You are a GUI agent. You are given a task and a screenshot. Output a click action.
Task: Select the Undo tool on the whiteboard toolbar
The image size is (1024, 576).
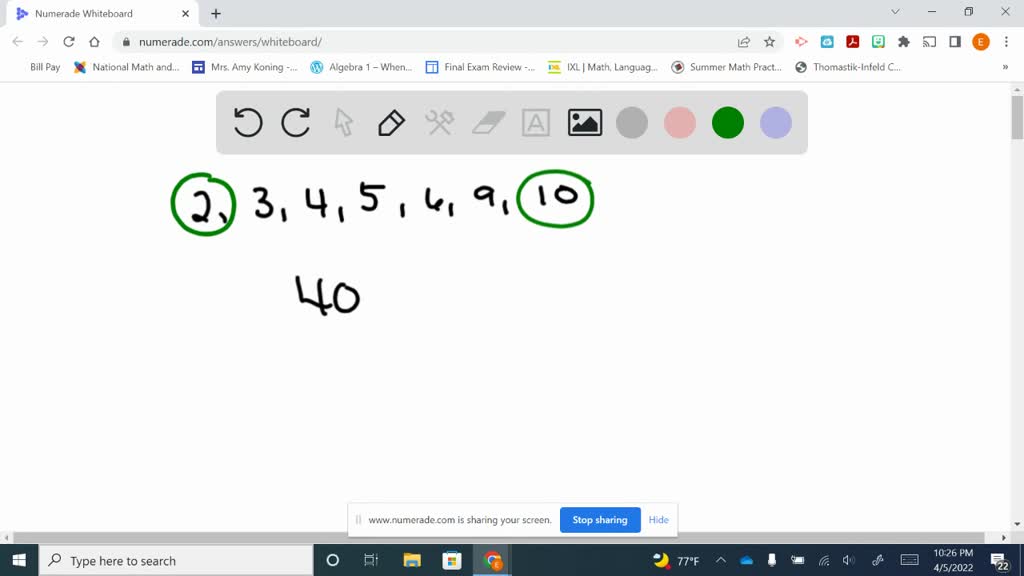tap(248, 122)
